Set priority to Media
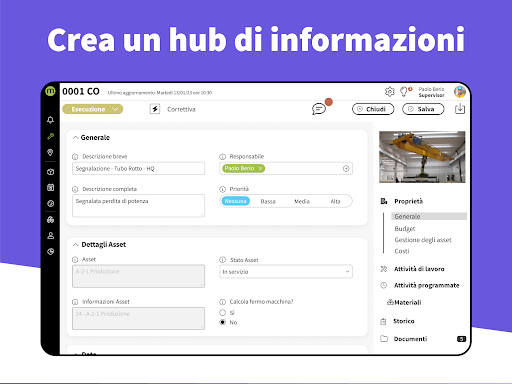 302,201
